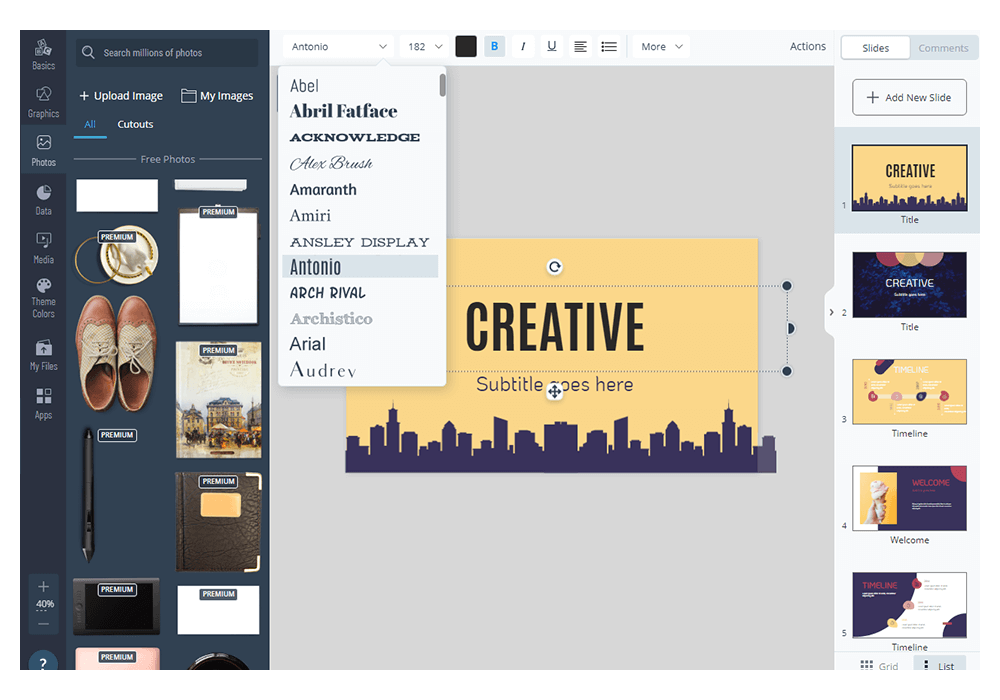This screenshot has height=700, width=1000.
Task: Switch to the Comments tab
Action: [x=943, y=48]
